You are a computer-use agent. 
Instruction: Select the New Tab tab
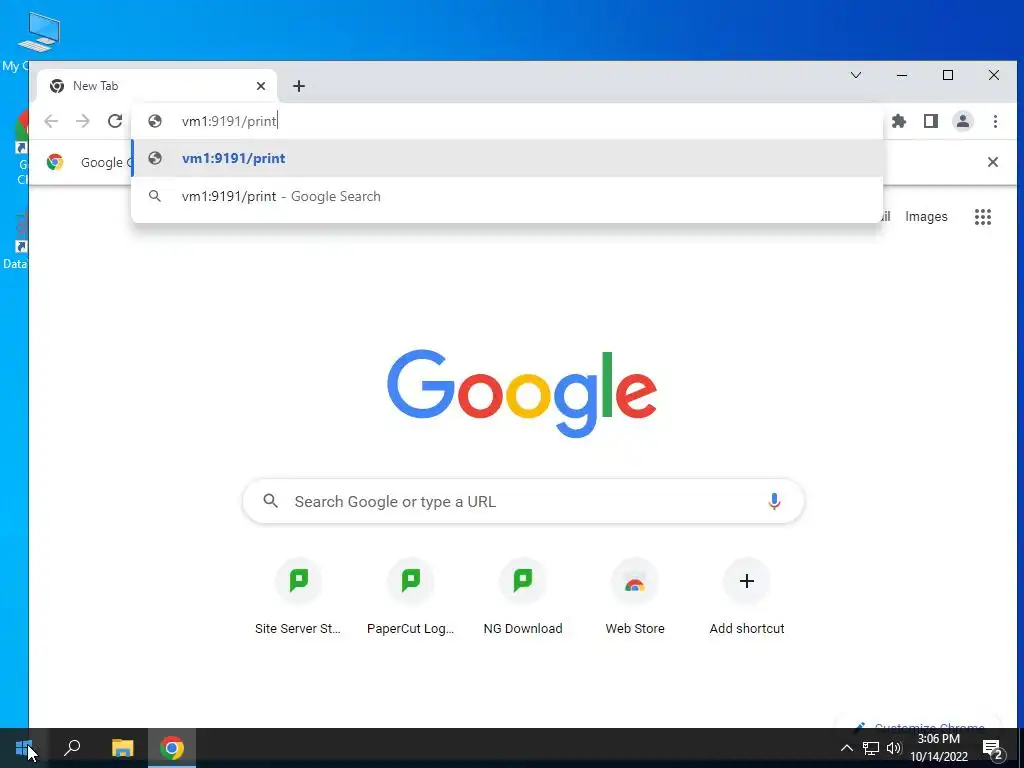[x=157, y=86]
